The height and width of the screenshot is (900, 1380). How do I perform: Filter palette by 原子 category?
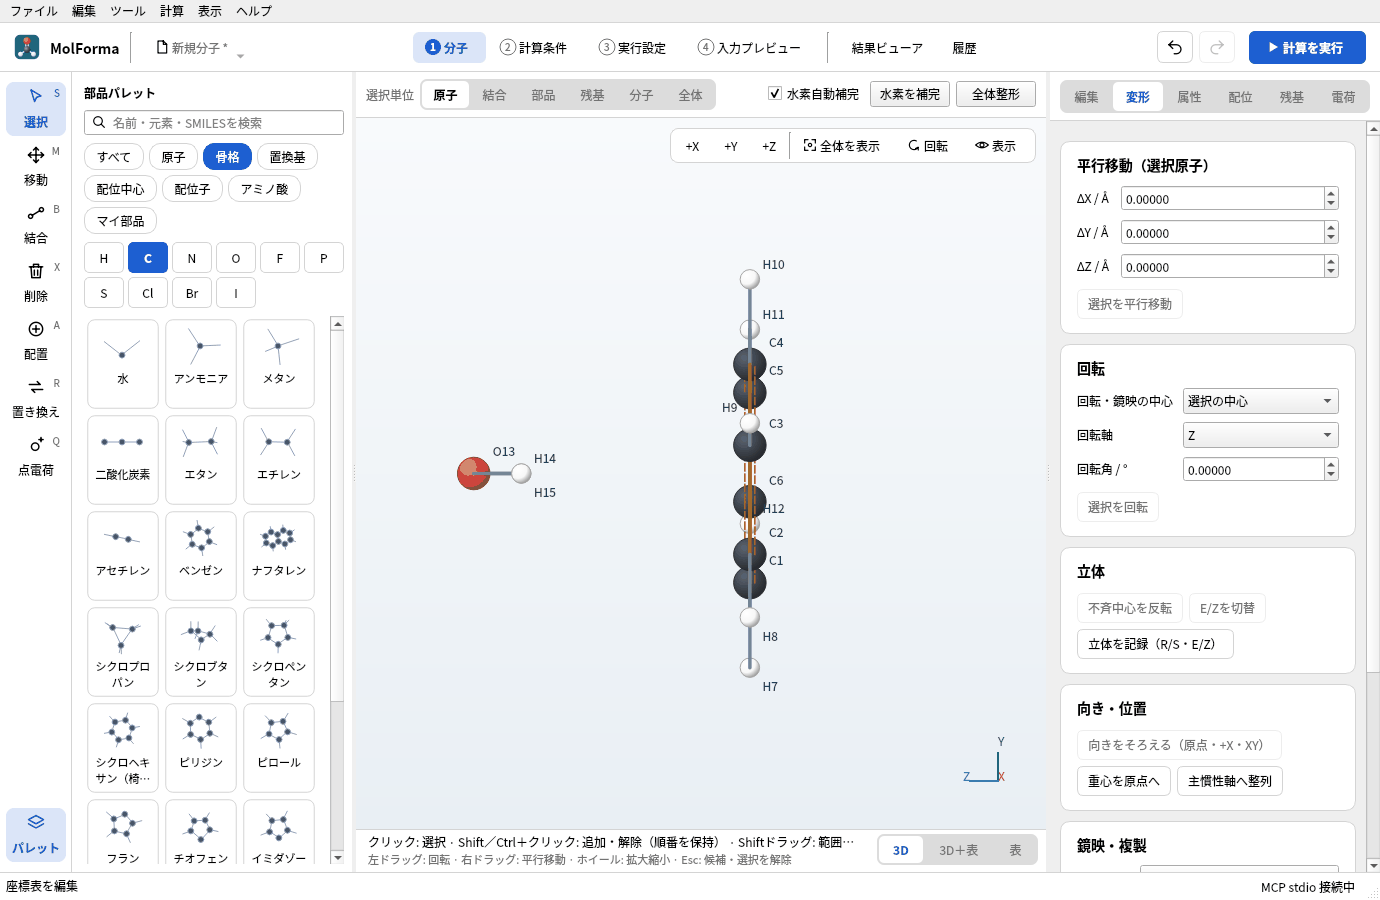pos(173,157)
